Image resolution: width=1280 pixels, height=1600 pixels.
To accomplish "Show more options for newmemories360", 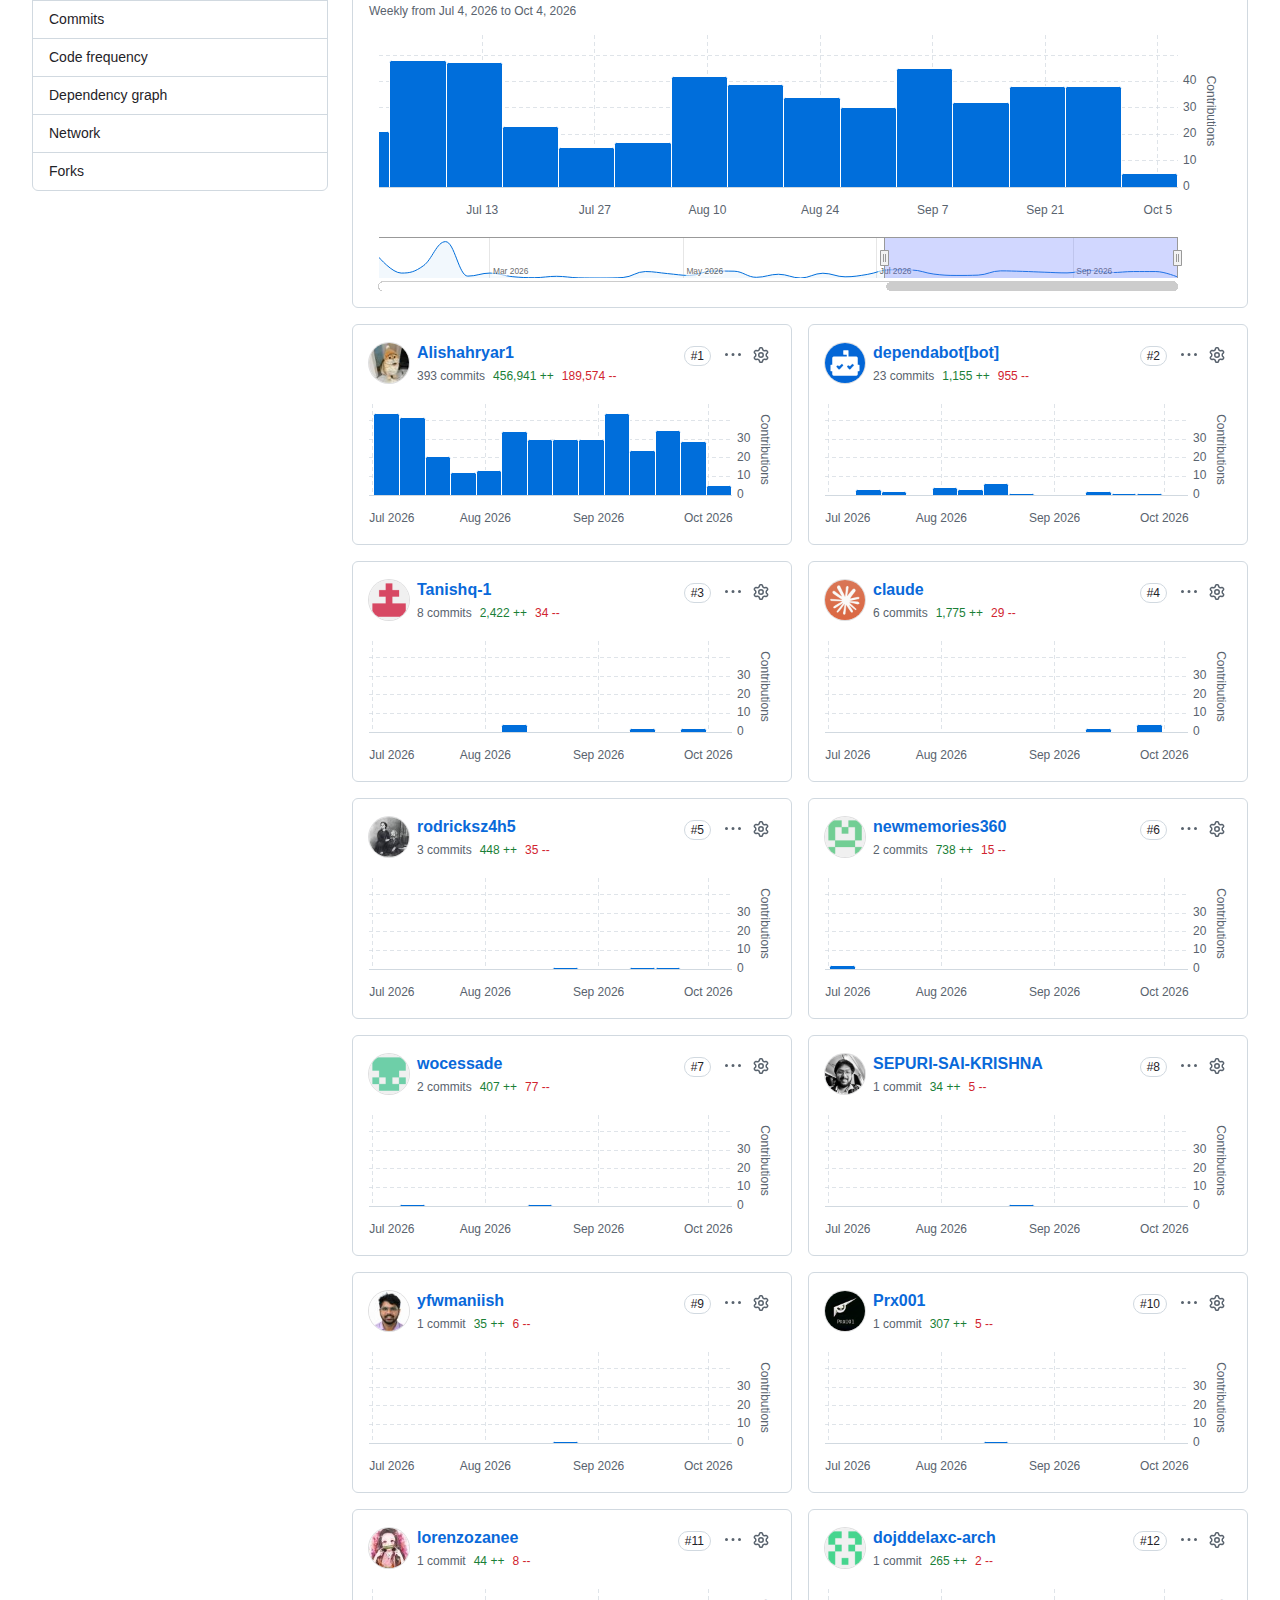I will (1189, 829).
